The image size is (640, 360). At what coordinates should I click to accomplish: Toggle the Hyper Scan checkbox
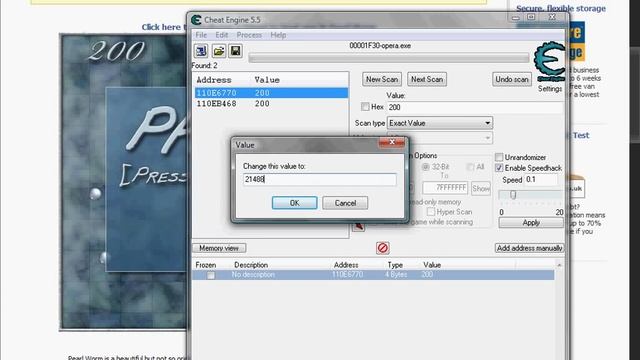(x=431, y=212)
